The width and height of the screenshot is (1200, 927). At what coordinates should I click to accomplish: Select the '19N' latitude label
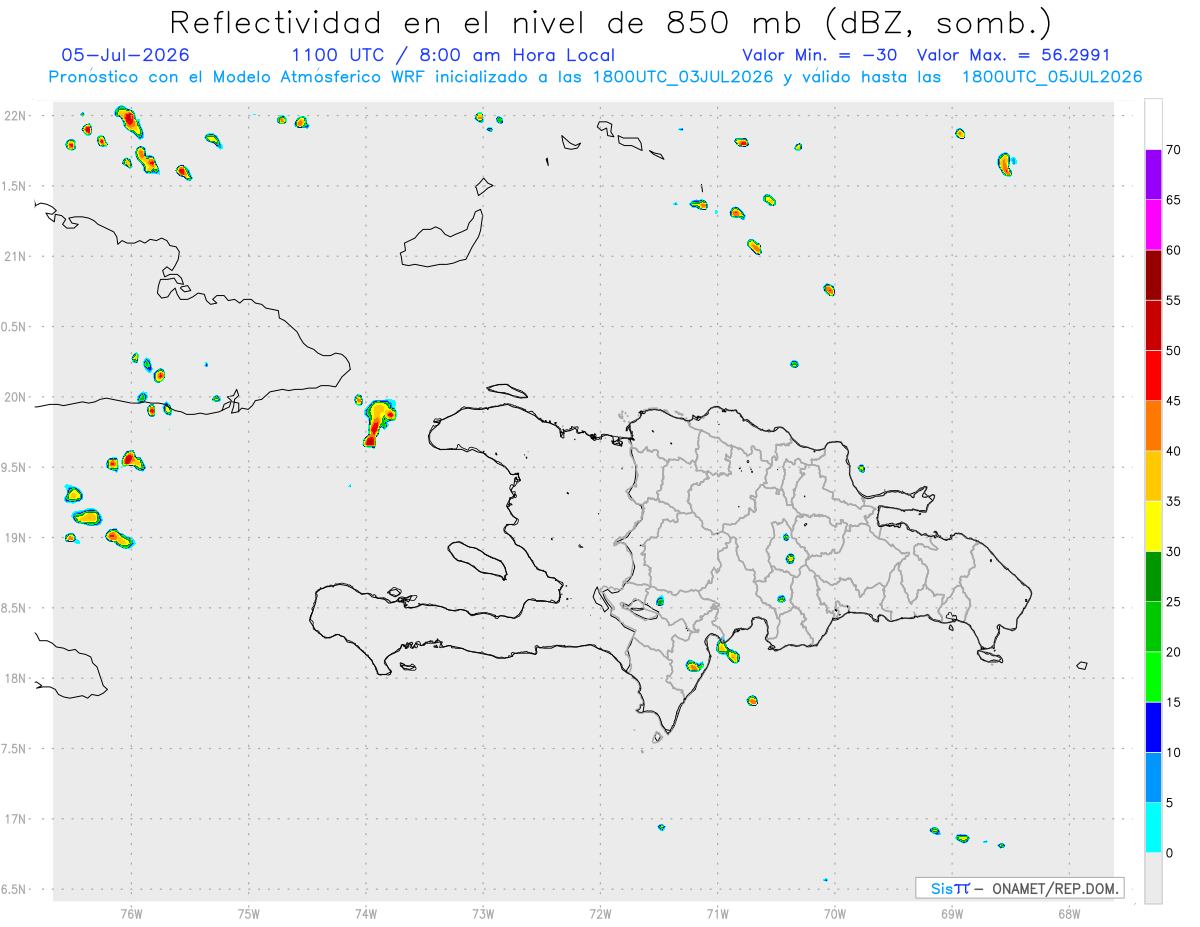pyautogui.click(x=16, y=538)
